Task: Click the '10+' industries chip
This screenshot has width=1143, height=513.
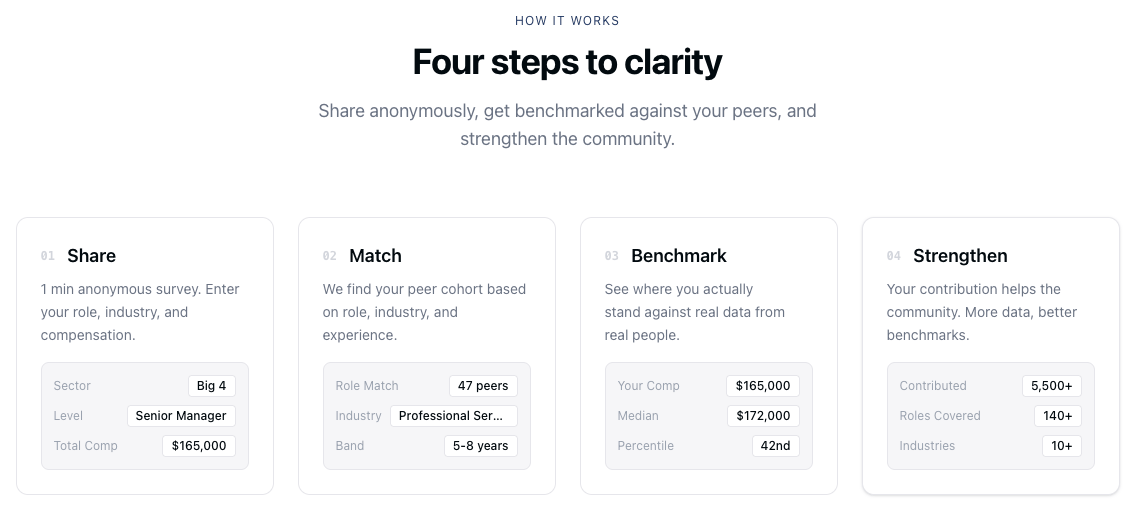Action: tap(1061, 446)
